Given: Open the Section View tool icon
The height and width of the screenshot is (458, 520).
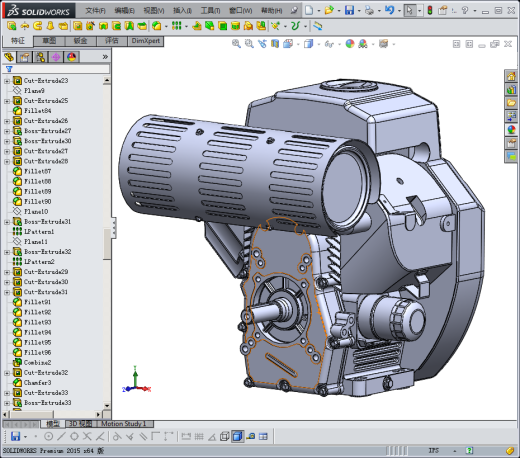Looking at the screenshot, I should (275, 44).
